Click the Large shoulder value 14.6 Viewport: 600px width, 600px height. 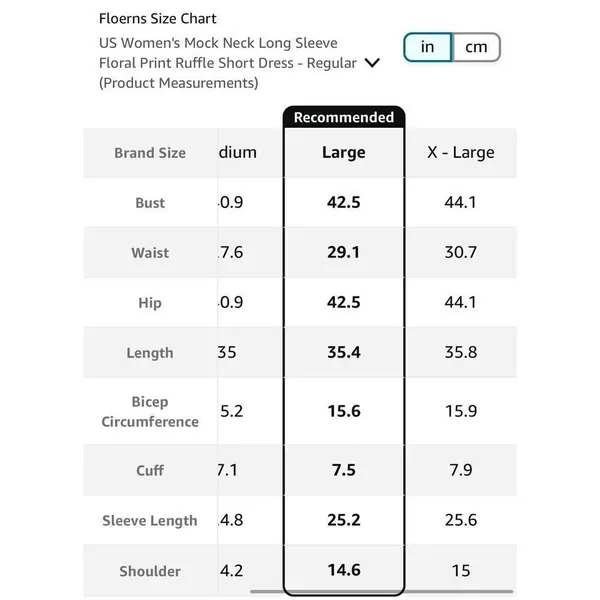[344, 570]
